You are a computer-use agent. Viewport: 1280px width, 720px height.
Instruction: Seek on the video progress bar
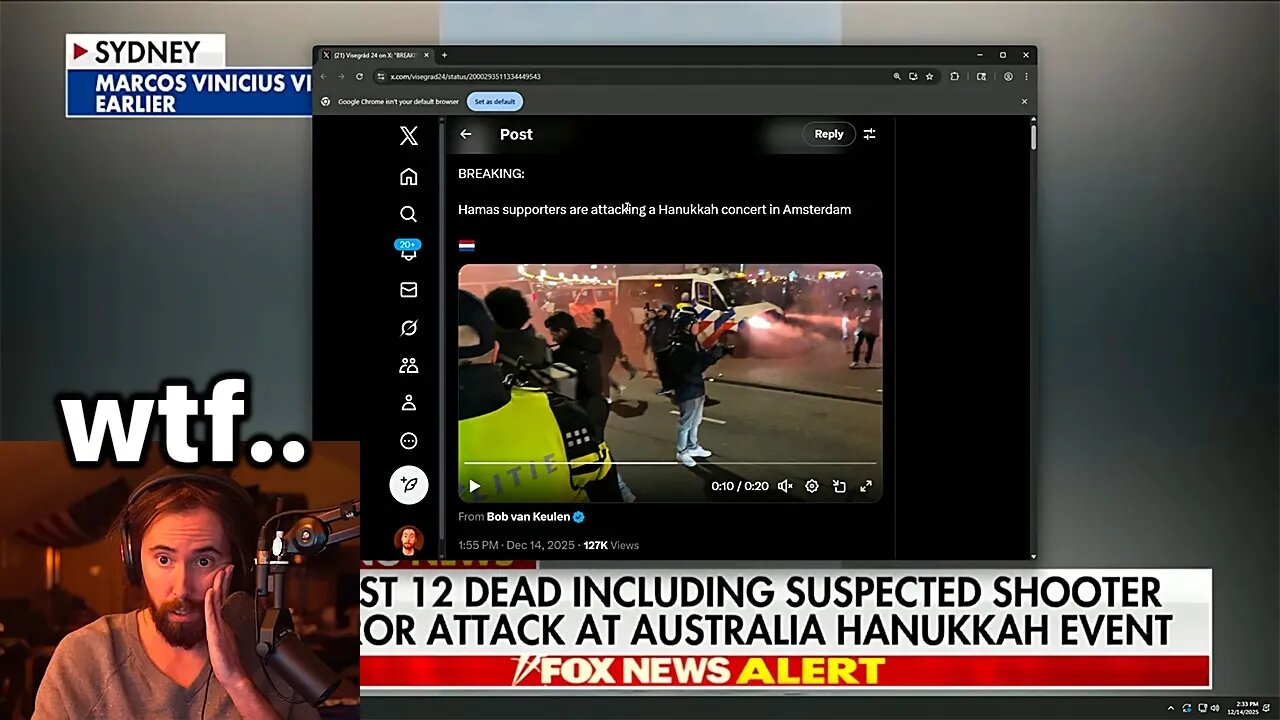pyautogui.click(x=670, y=463)
